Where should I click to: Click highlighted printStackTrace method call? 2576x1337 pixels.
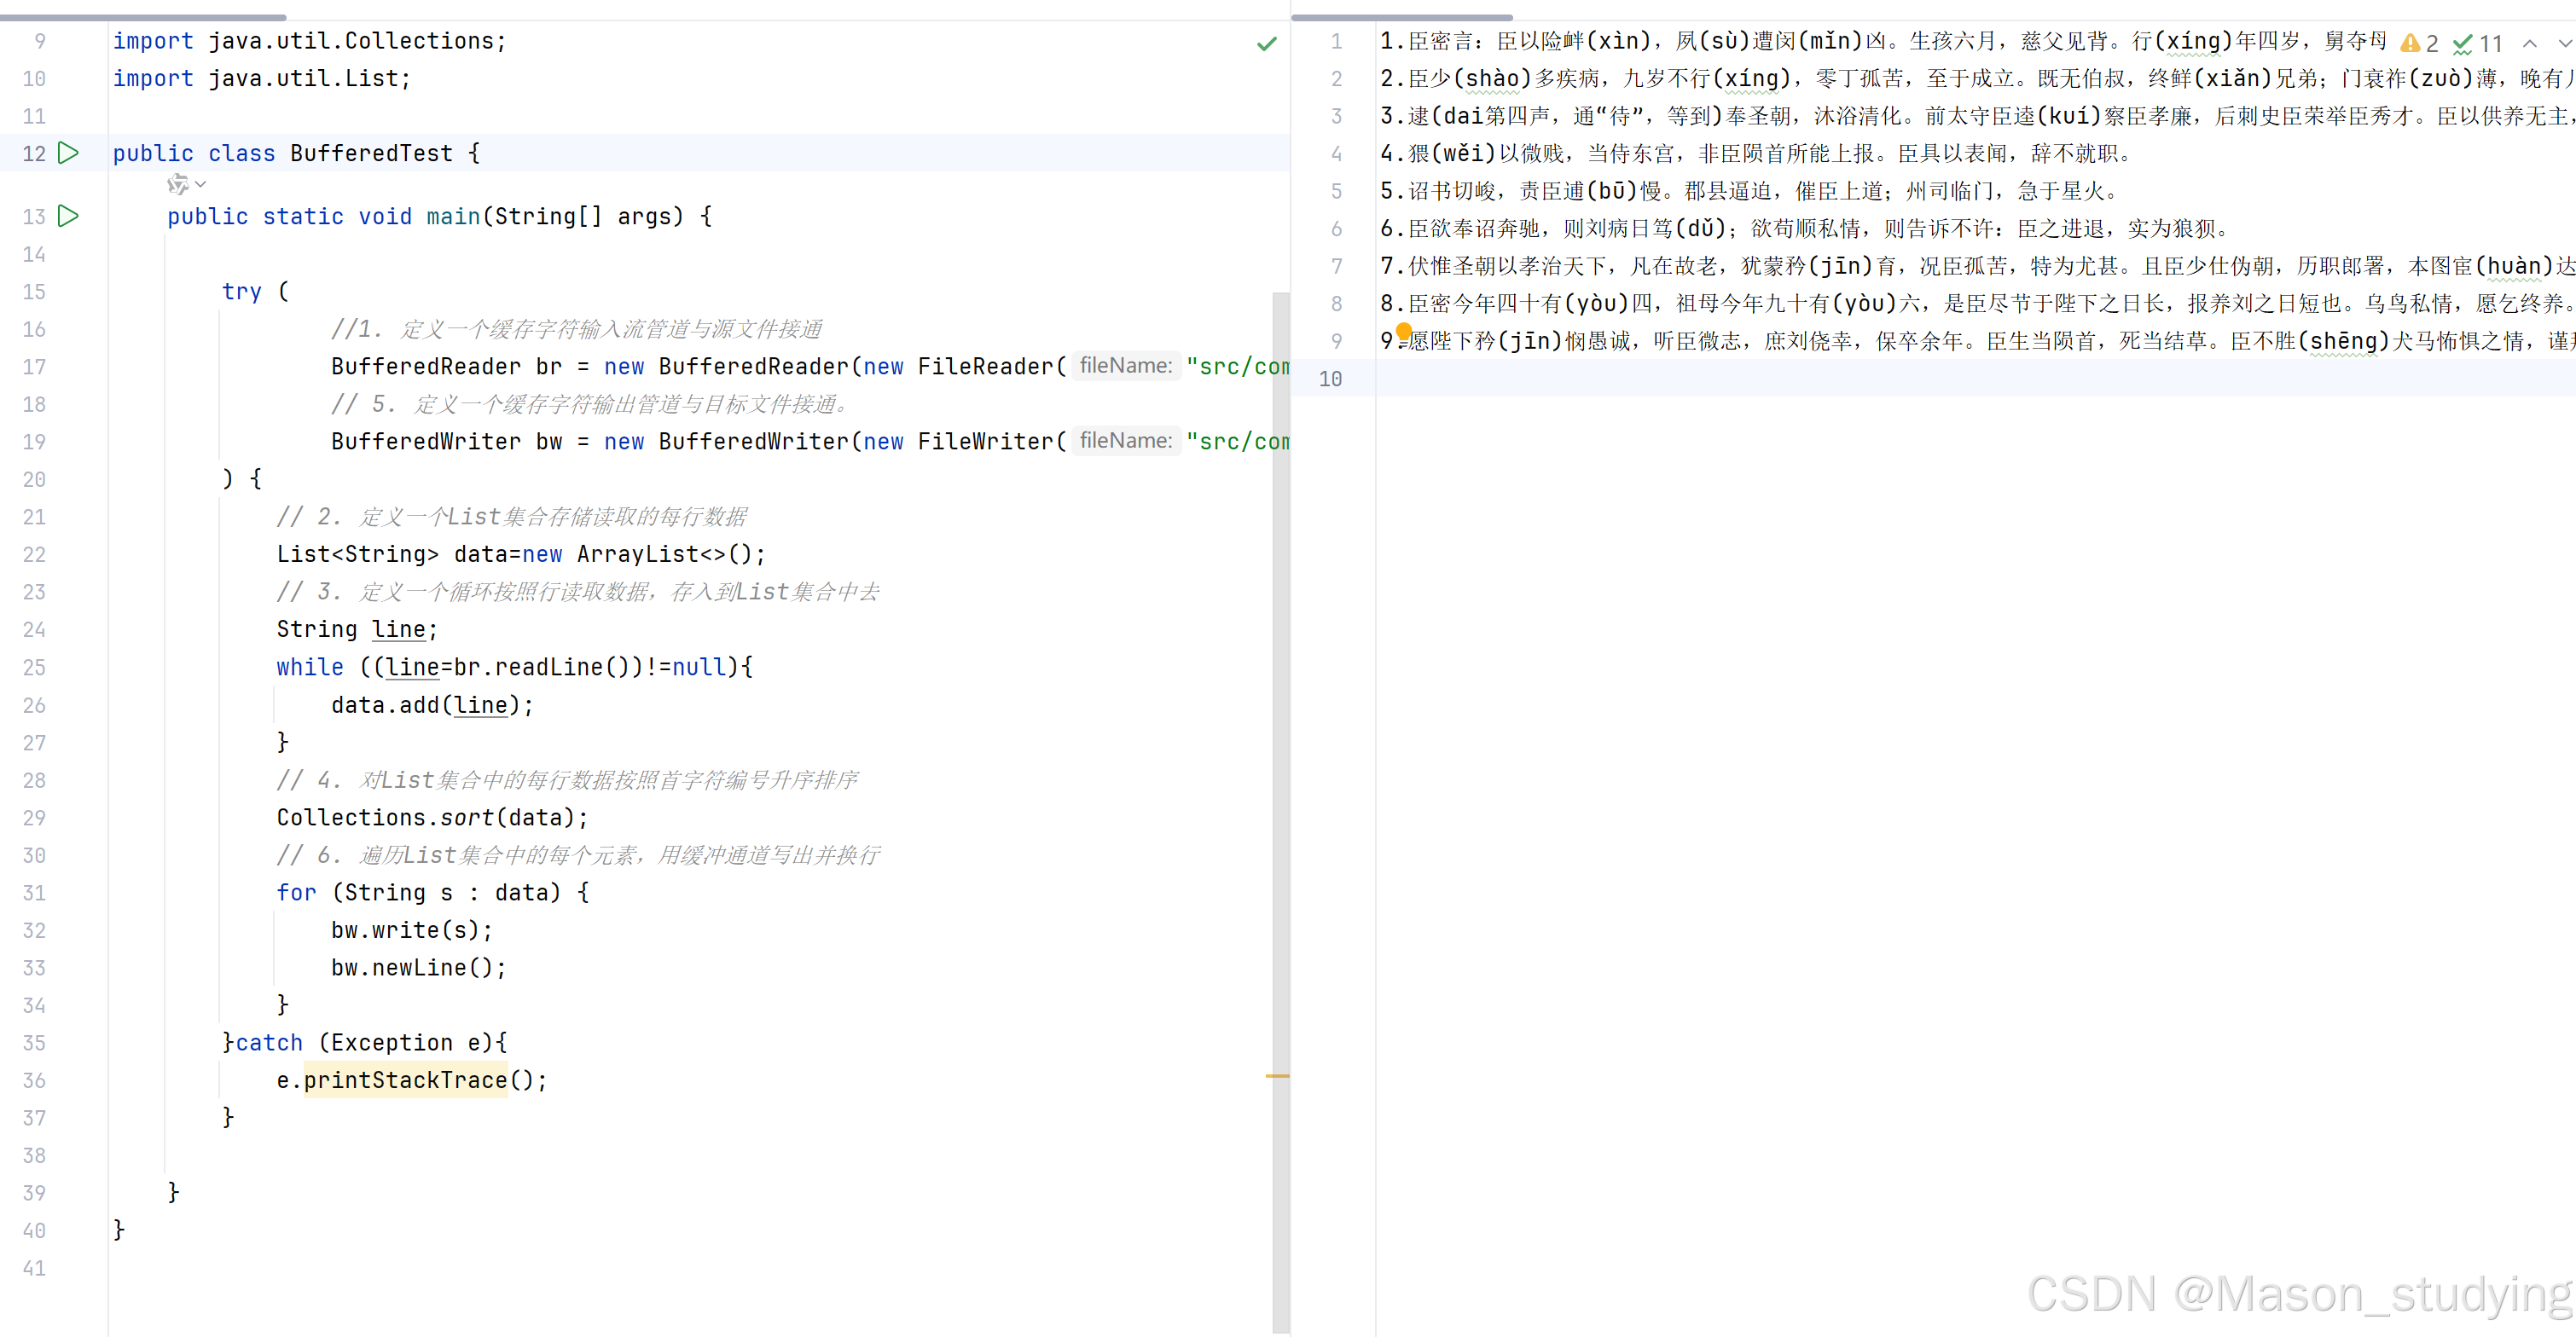(405, 1080)
